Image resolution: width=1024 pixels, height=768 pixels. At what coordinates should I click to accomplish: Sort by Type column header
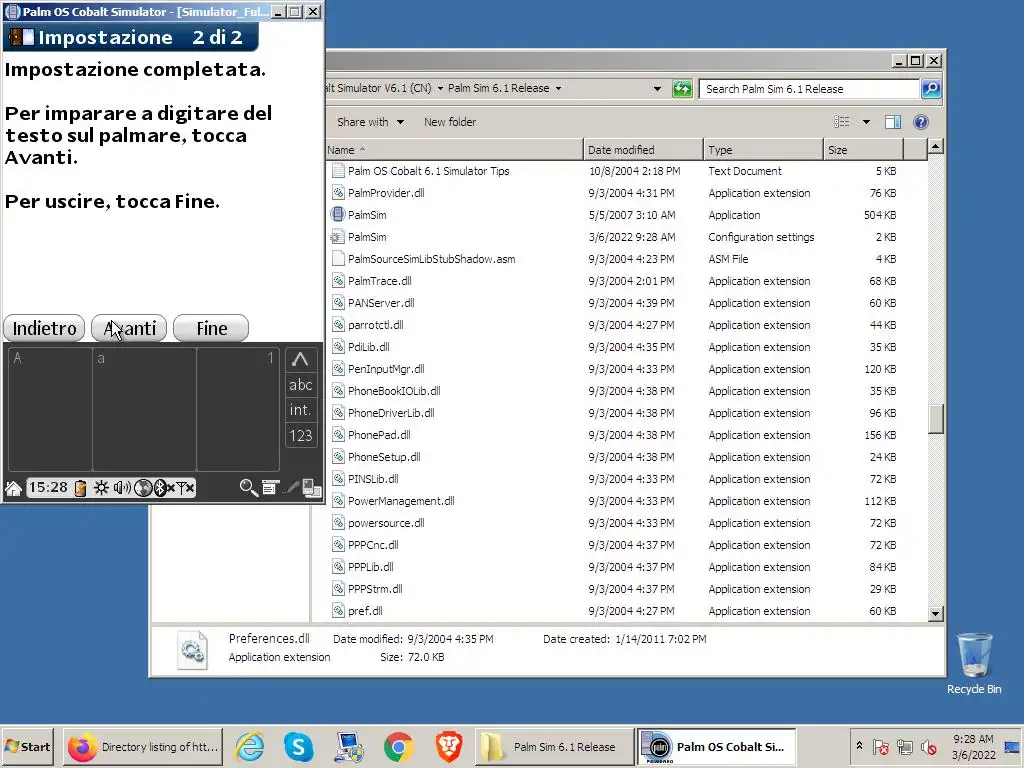[x=763, y=150]
